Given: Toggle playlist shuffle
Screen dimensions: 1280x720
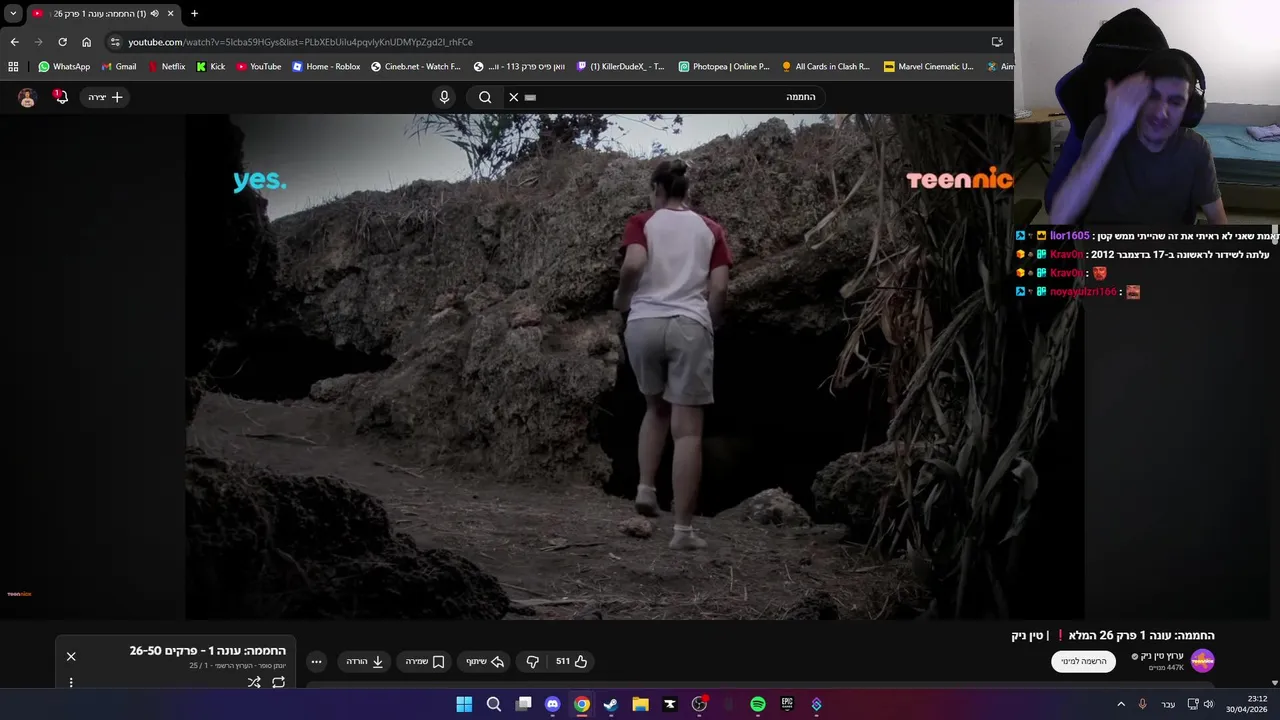Looking at the screenshot, I should 254,682.
